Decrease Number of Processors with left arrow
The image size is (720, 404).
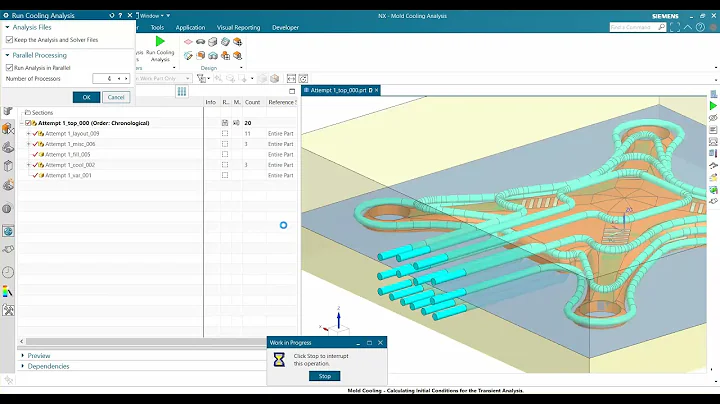[x=119, y=79]
